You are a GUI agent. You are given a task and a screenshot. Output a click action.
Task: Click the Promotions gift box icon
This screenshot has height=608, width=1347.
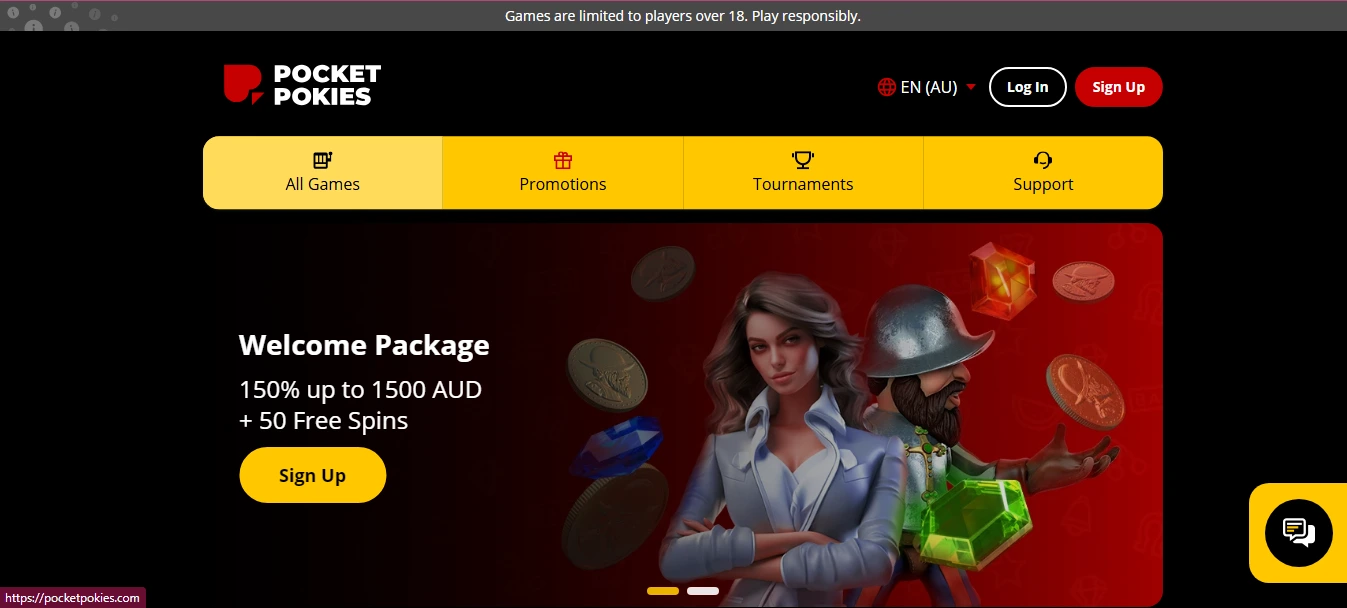[563, 160]
